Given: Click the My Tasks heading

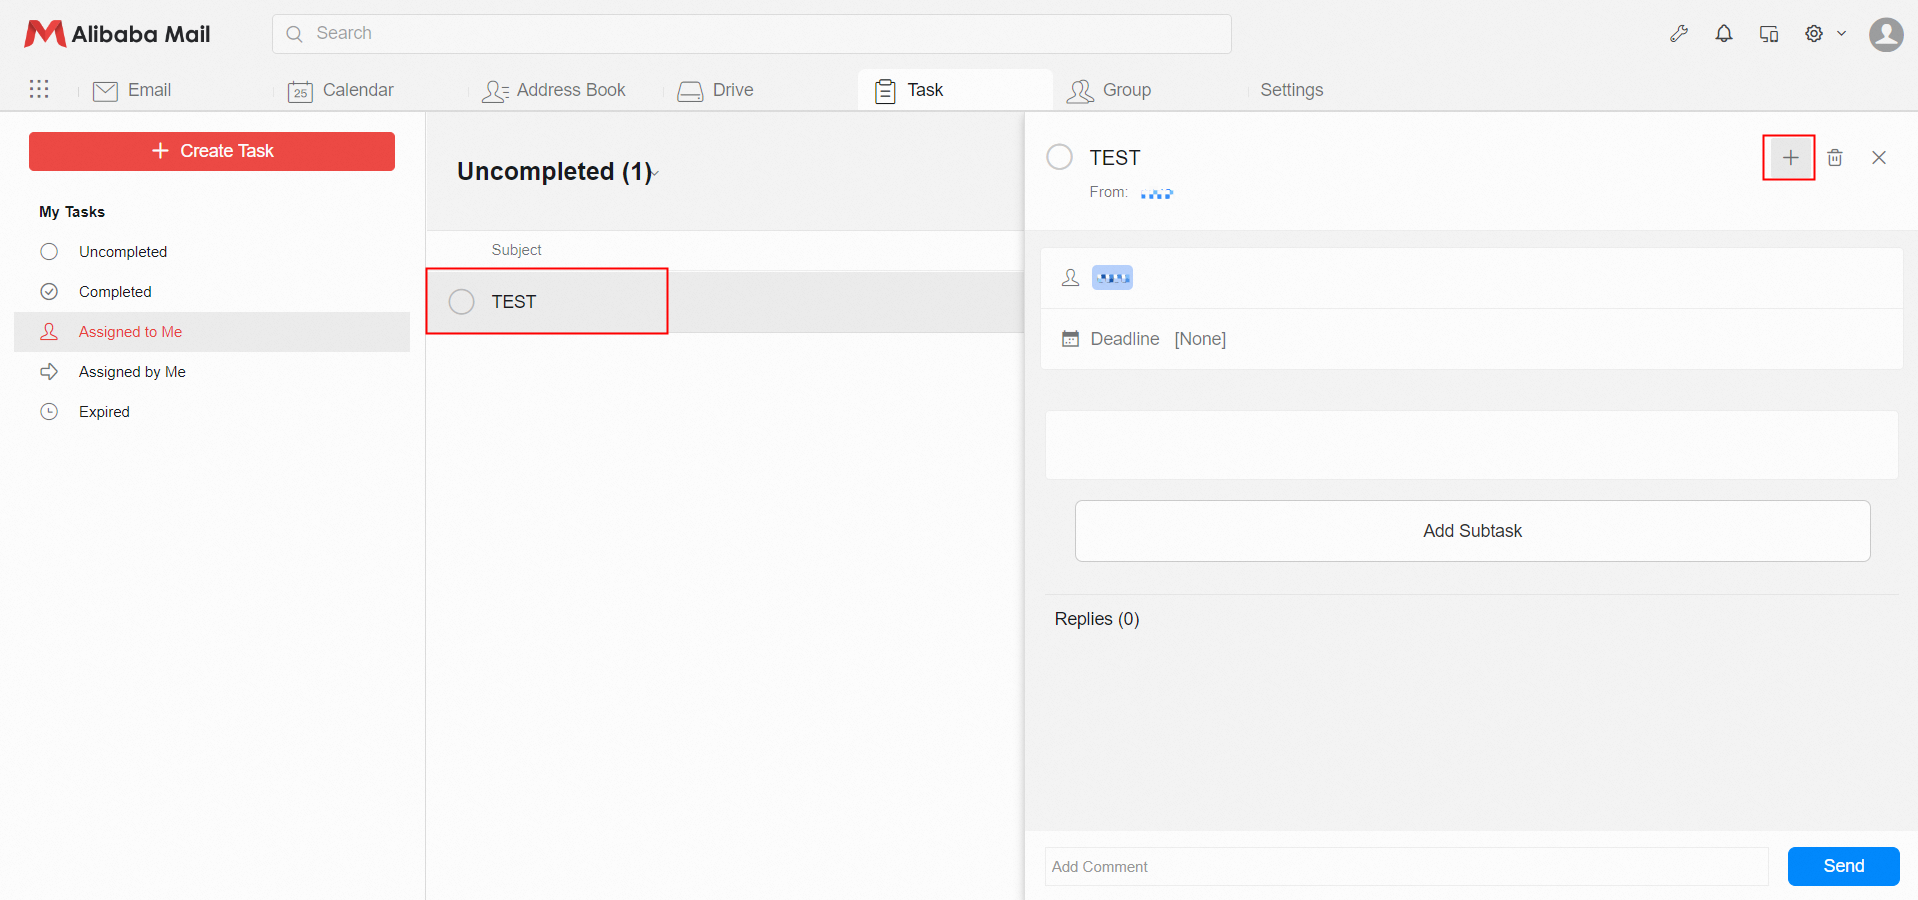Looking at the screenshot, I should [72, 212].
